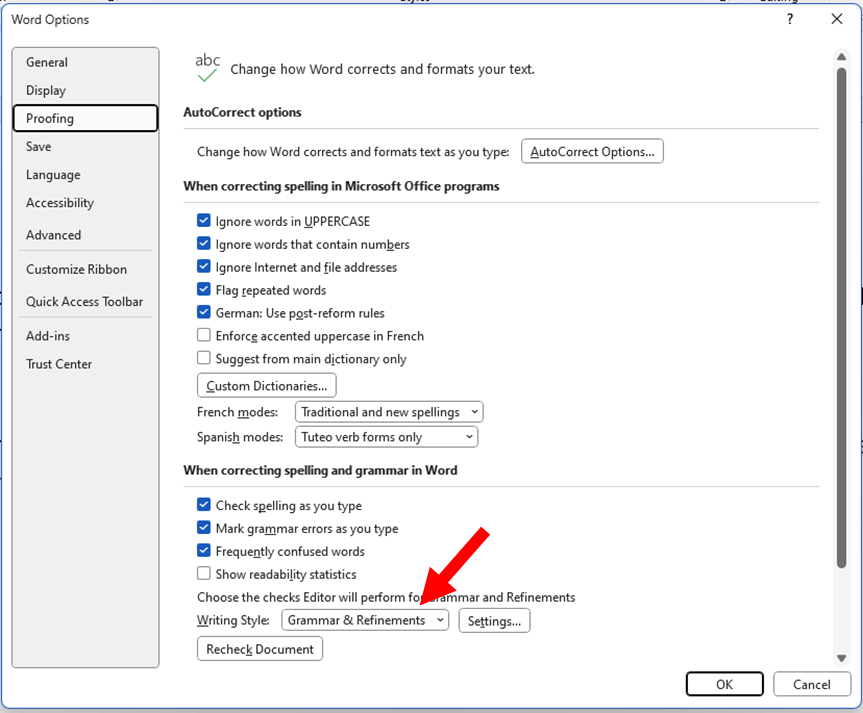Screen dimensions: 863x713
Task: Select Customize Ribbon in sidebar
Action: [x=76, y=269]
